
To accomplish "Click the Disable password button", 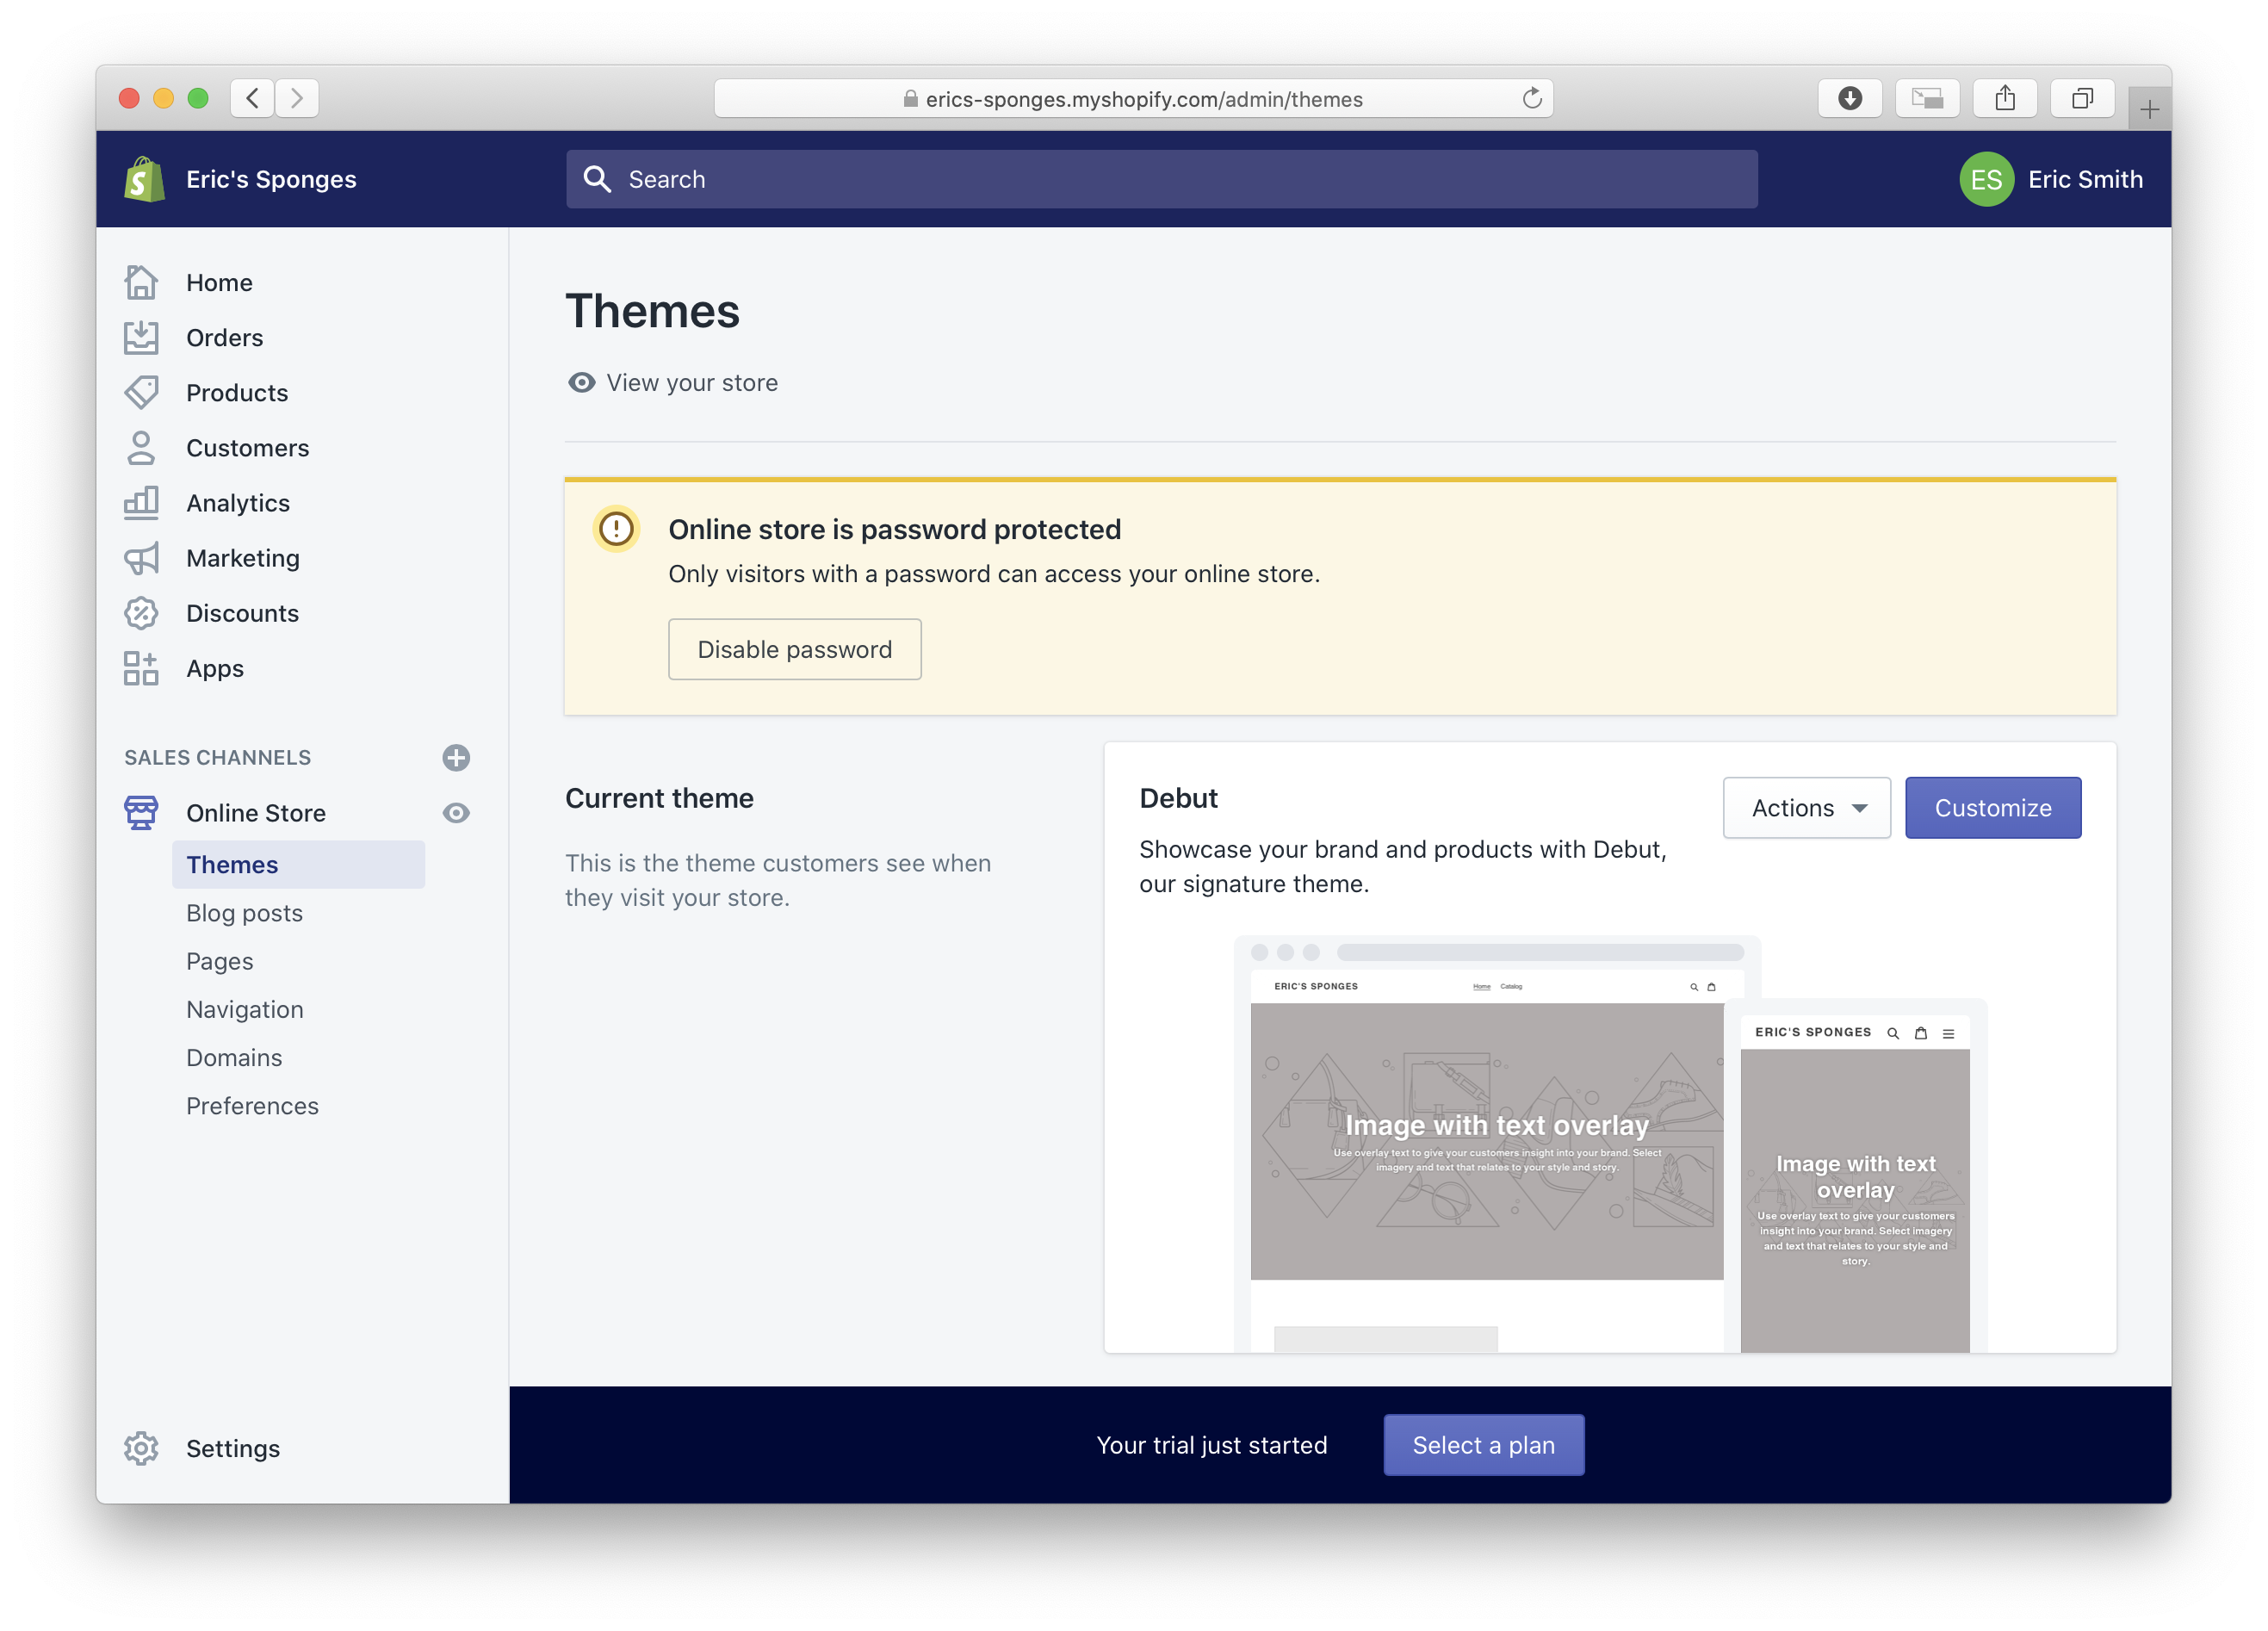I will [x=794, y=649].
